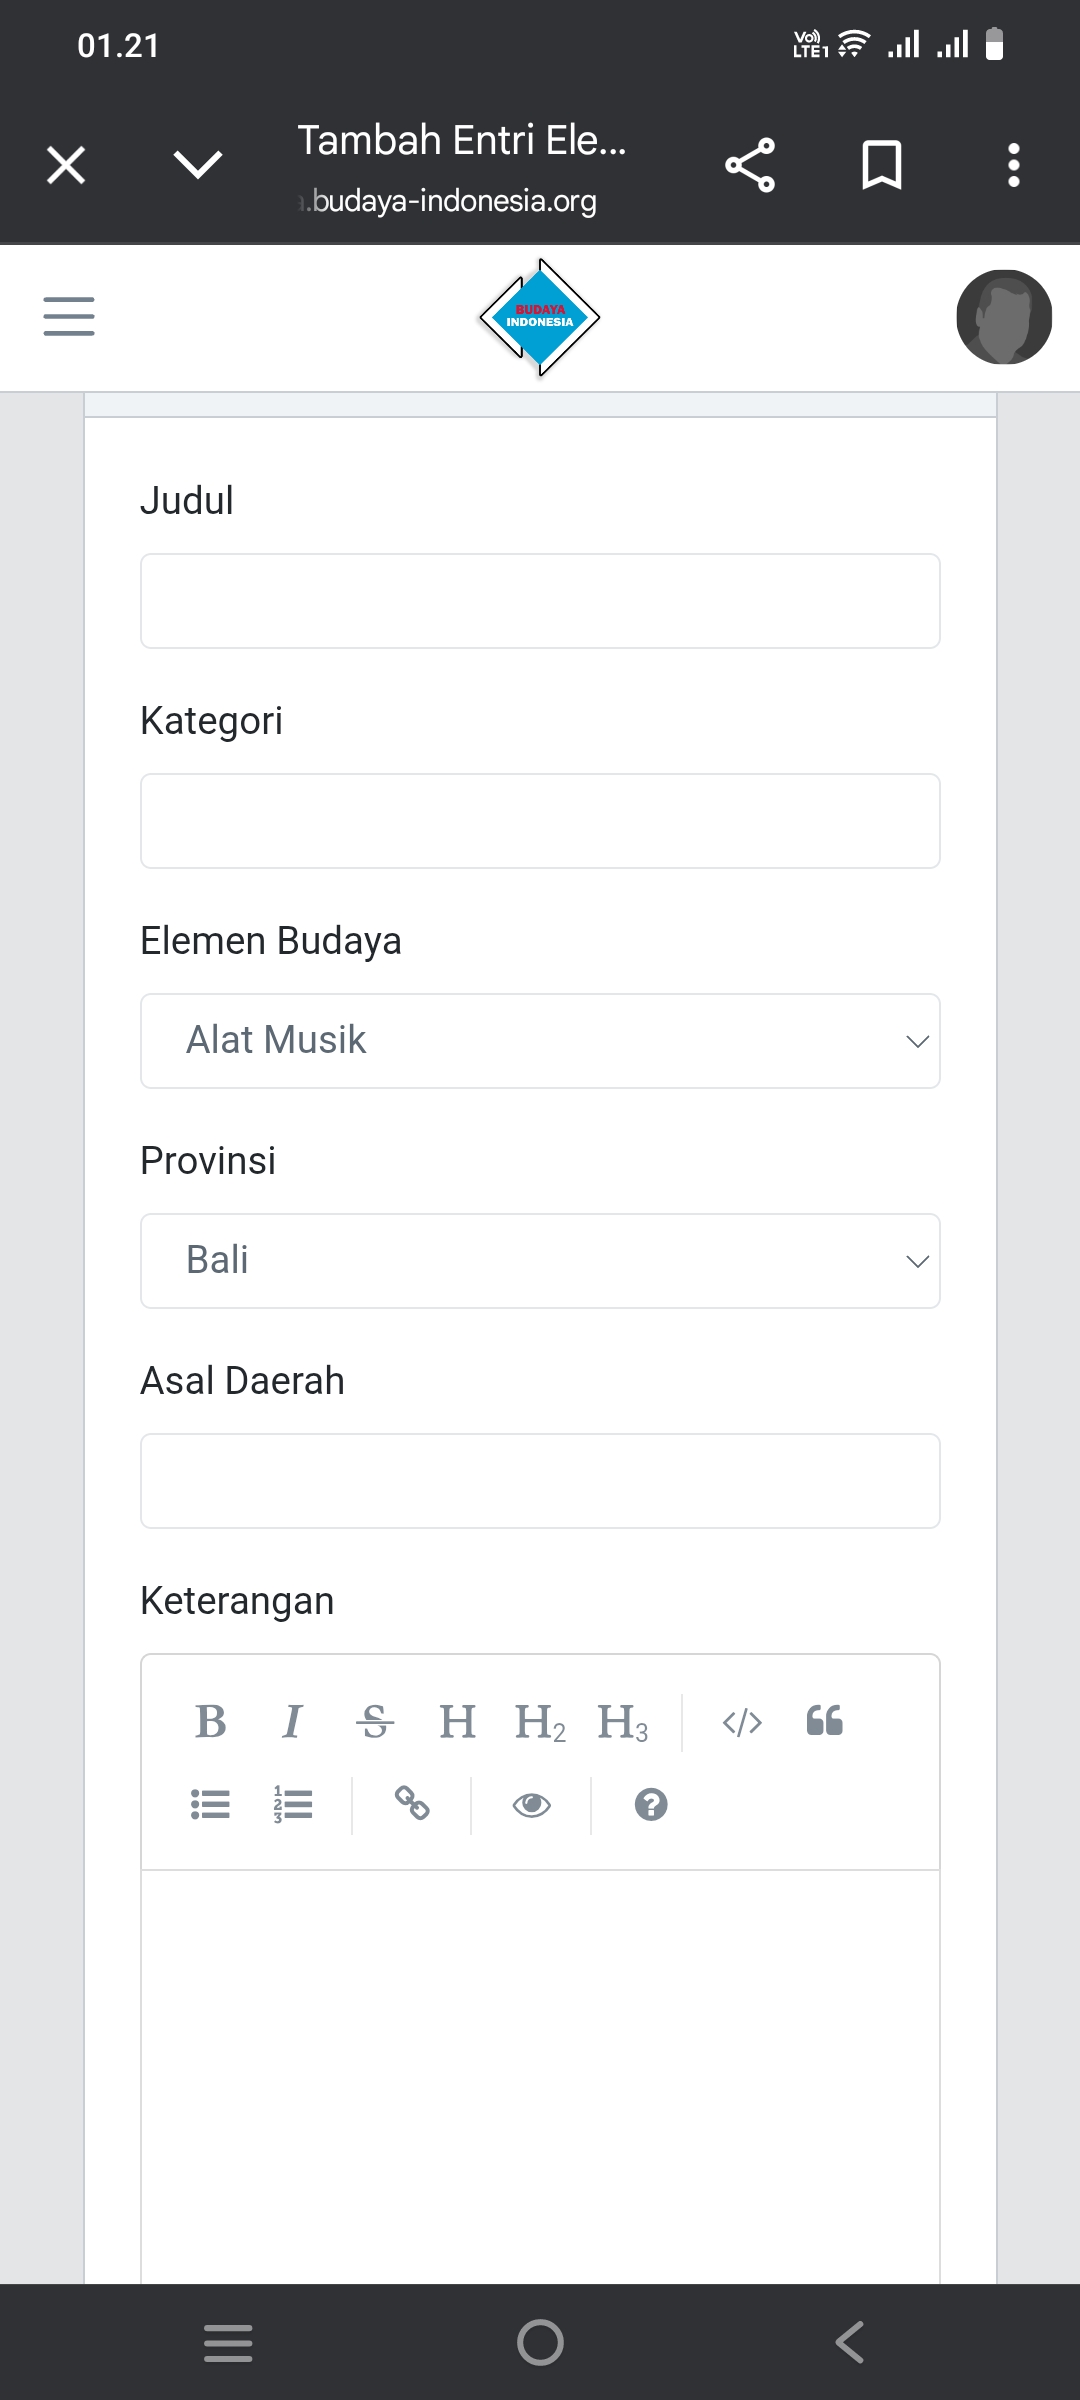This screenshot has width=1080, height=2400.
Task: Apply Heading 2 style in editor
Action: tap(538, 1720)
